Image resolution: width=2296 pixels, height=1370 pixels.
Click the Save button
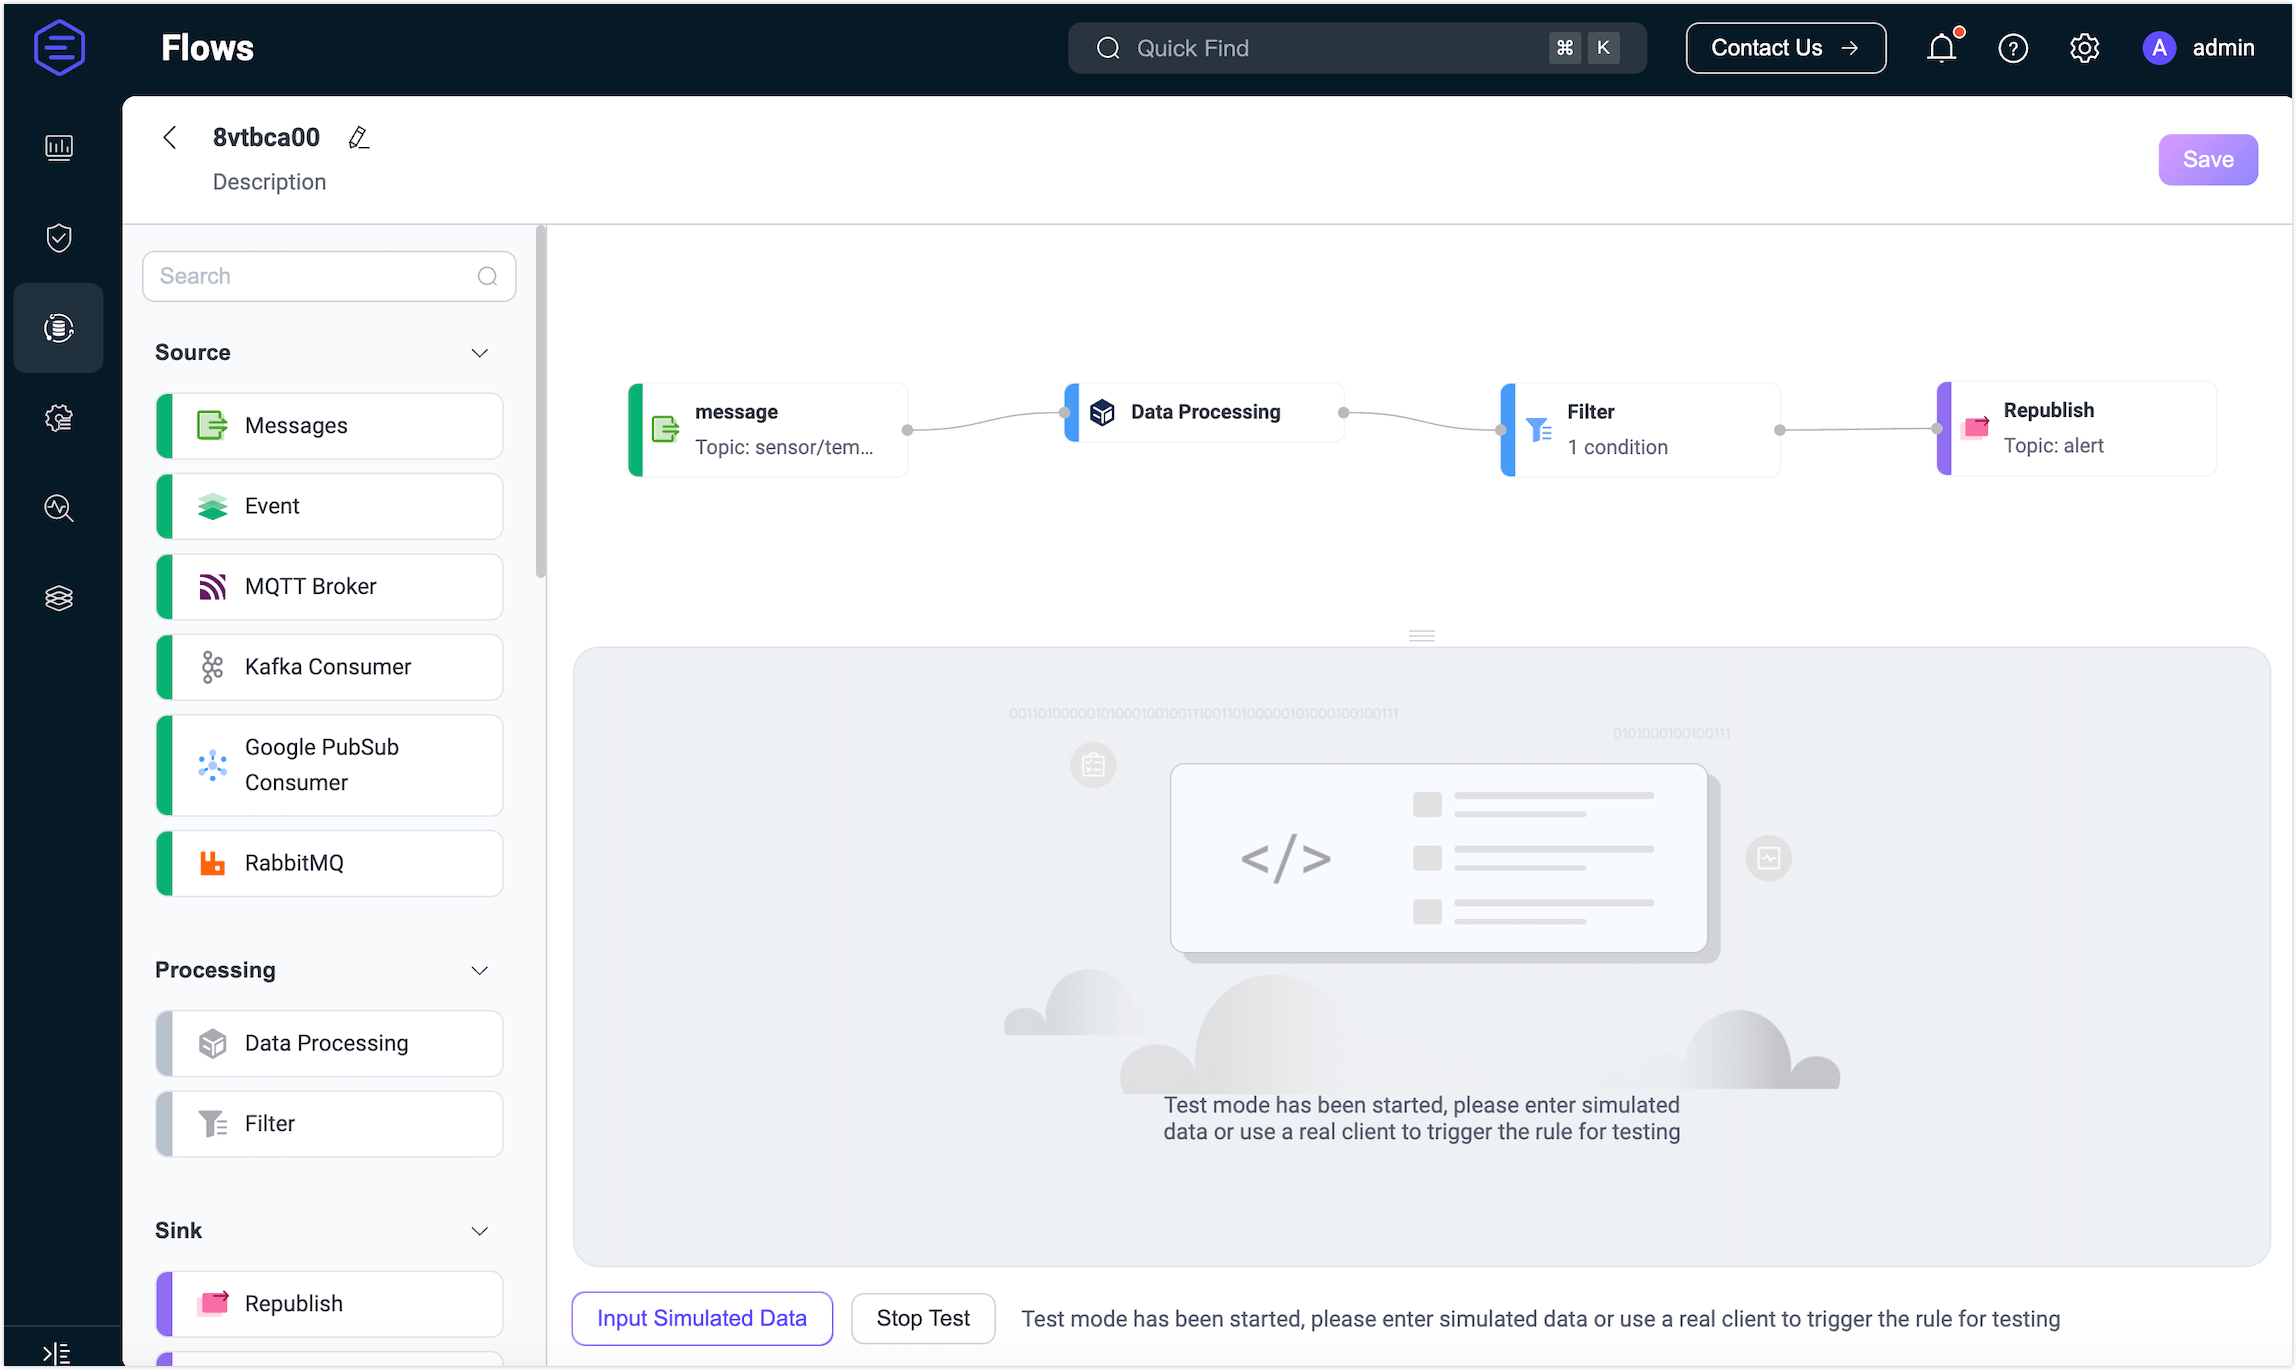pyautogui.click(x=2207, y=160)
